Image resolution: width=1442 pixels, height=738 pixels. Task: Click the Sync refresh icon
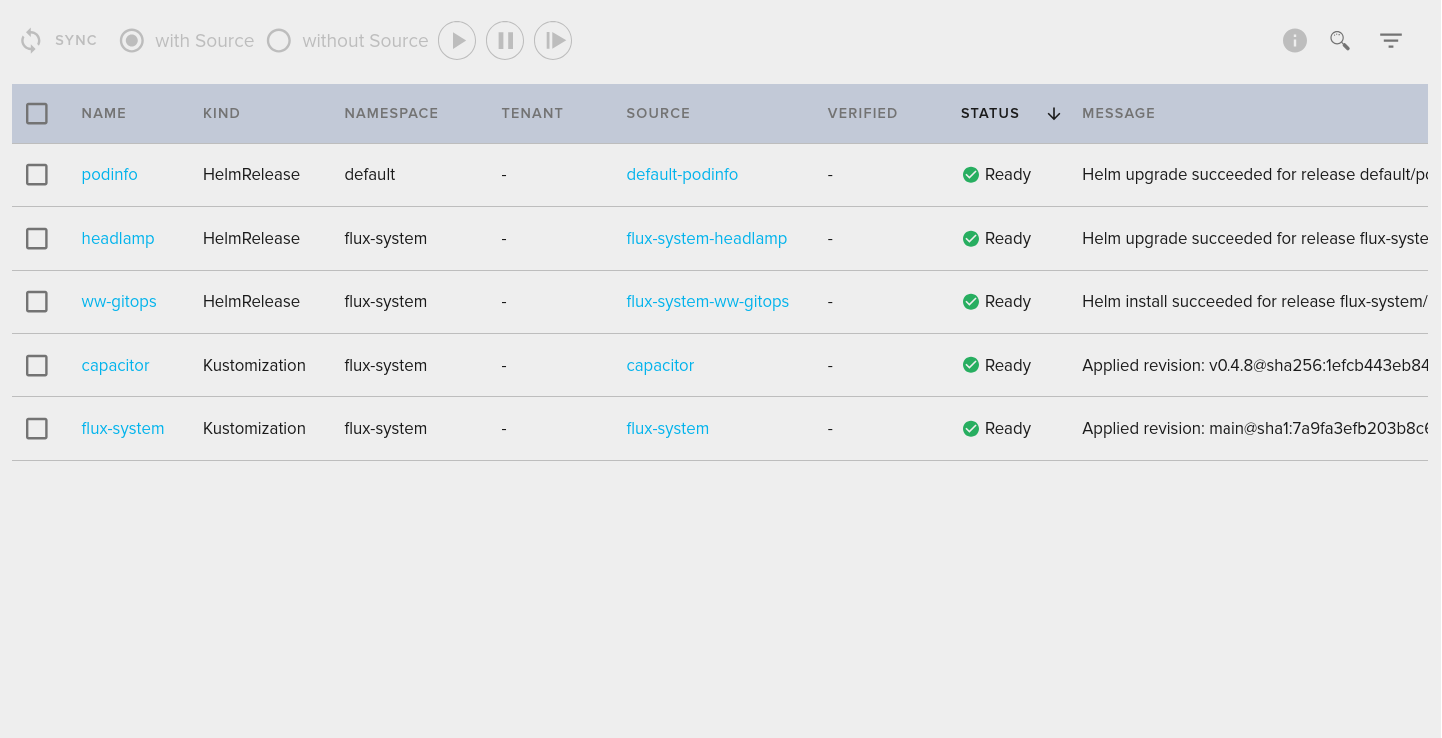point(31,41)
